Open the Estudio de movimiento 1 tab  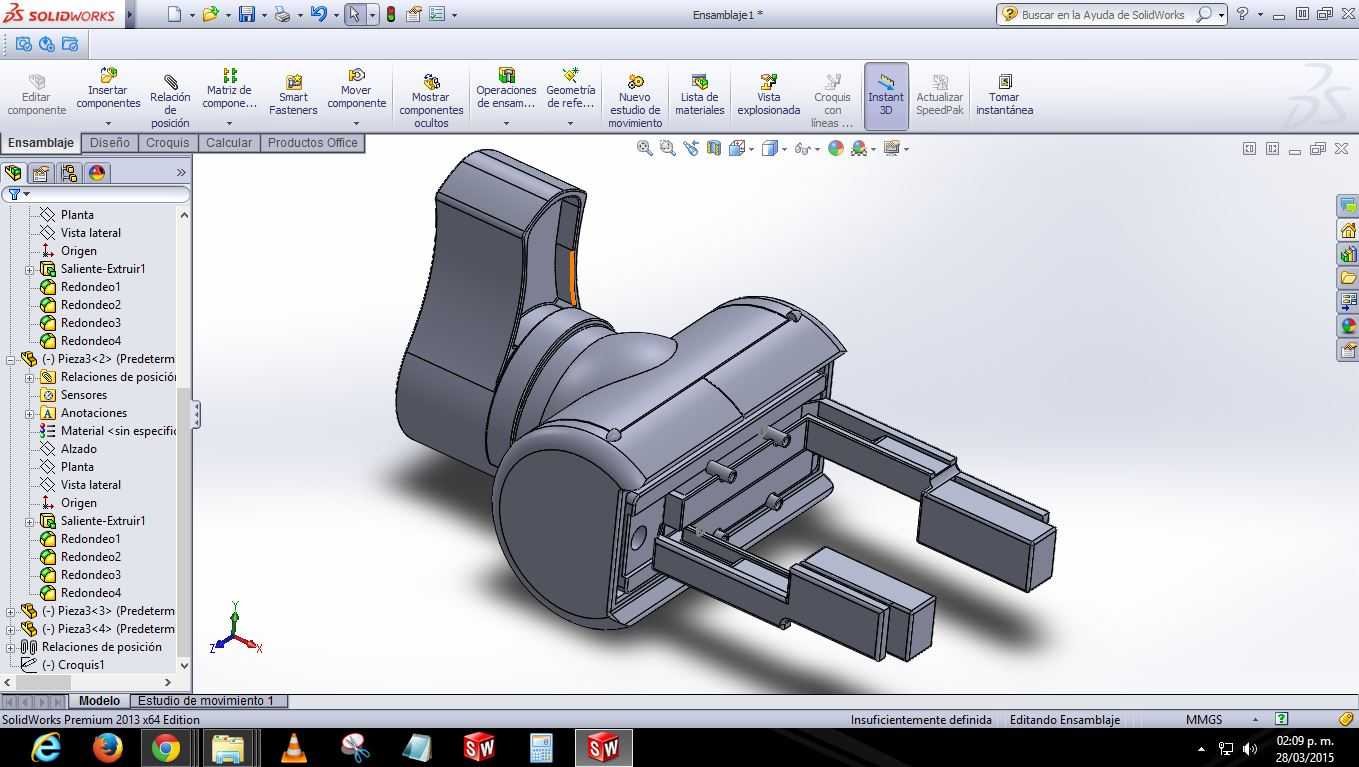click(x=206, y=701)
